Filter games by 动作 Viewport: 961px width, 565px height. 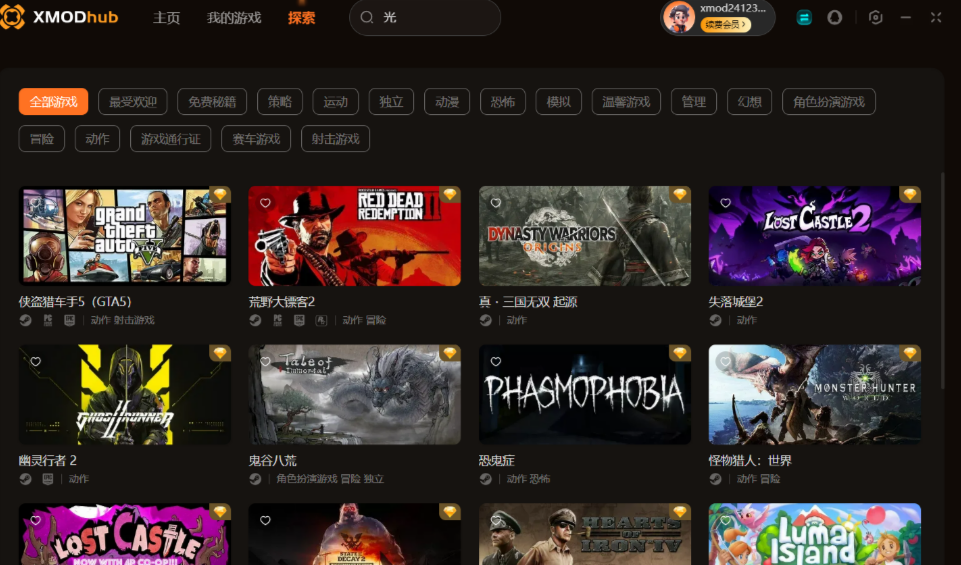tap(97, 138)
